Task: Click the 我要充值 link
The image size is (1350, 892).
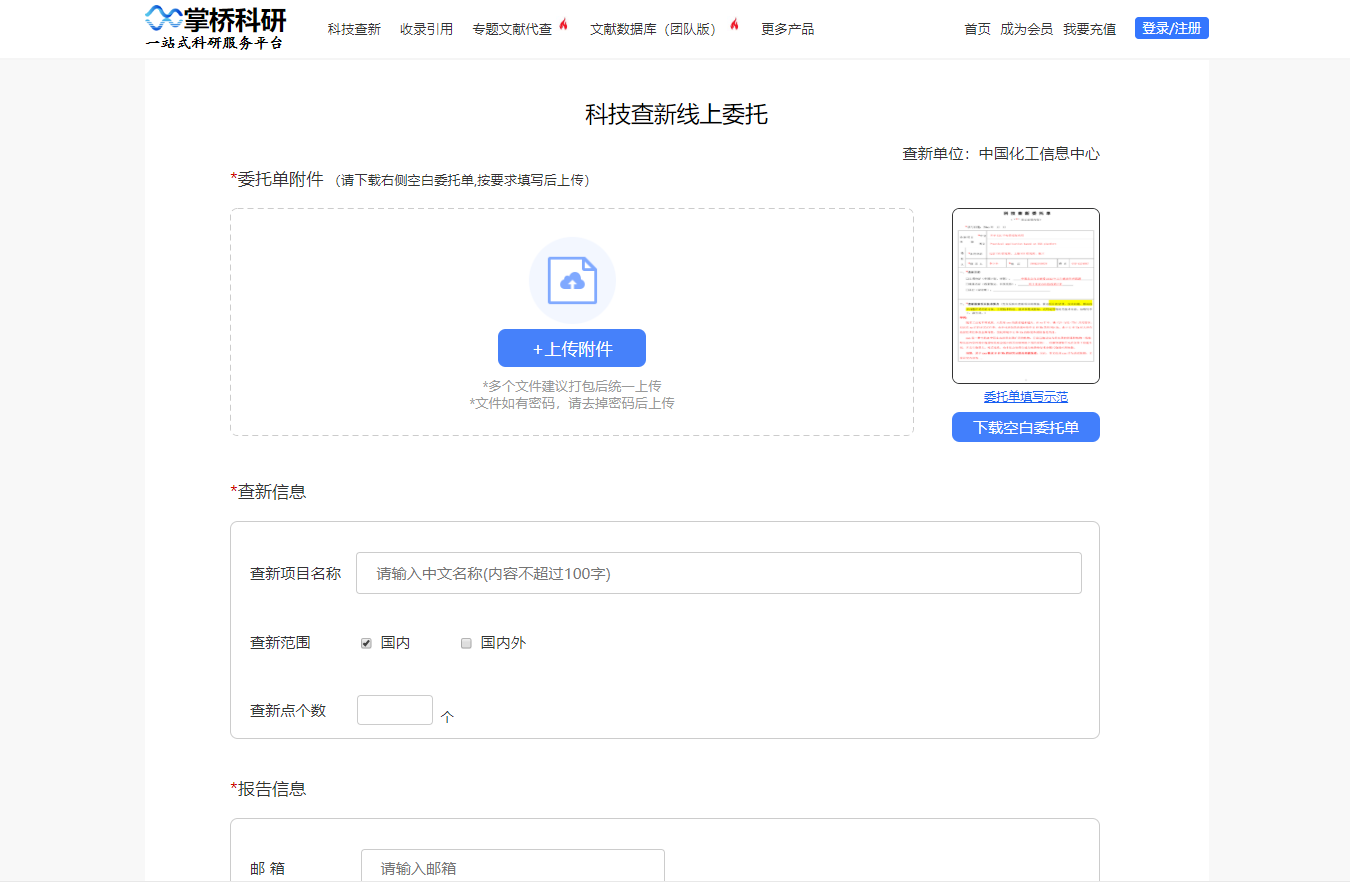Action: point(1089,29)
